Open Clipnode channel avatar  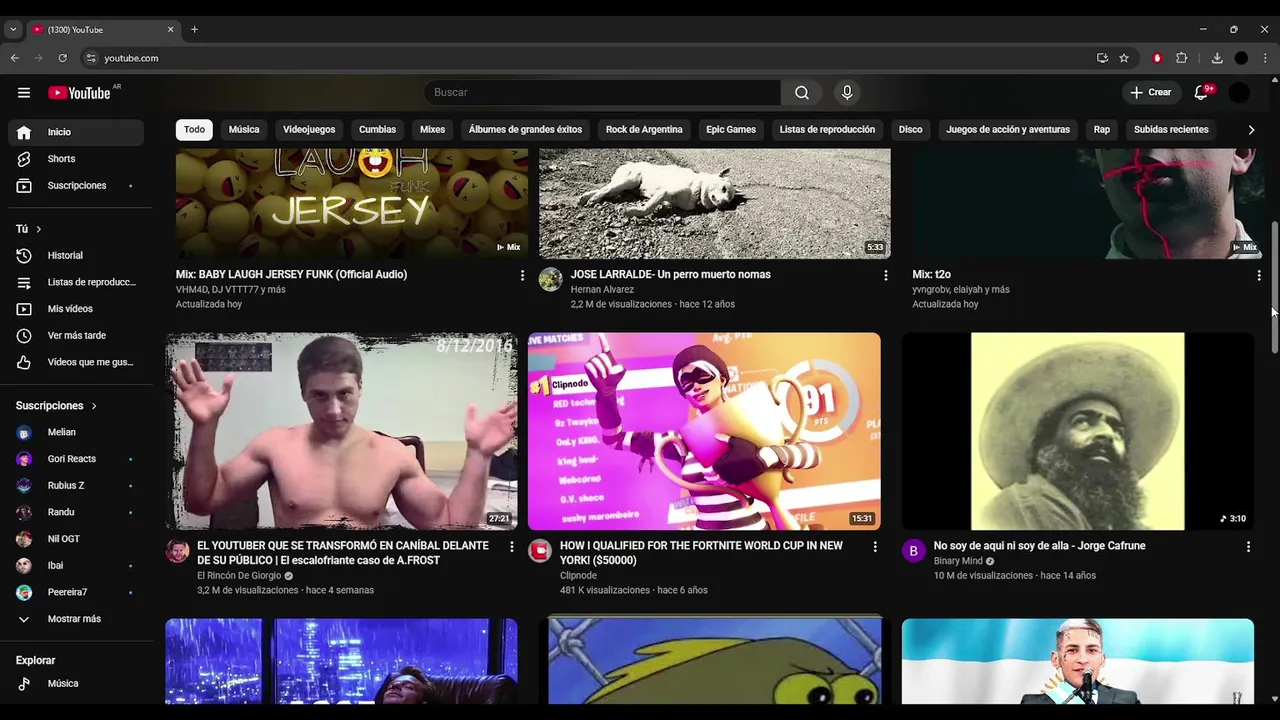click(x=540, y=551)
